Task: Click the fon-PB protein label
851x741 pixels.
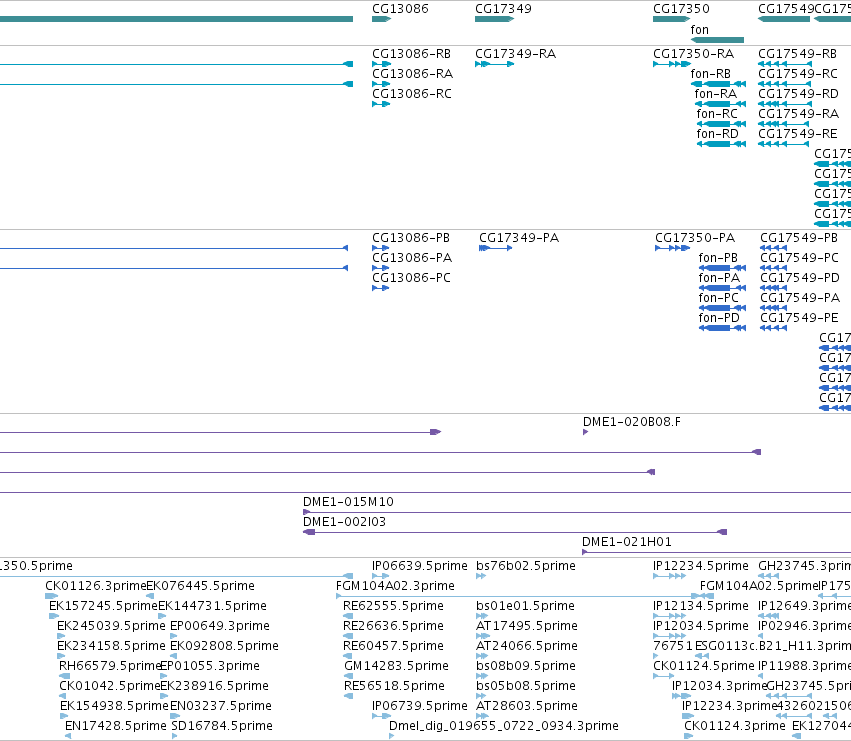Action: tap(718, 258)
